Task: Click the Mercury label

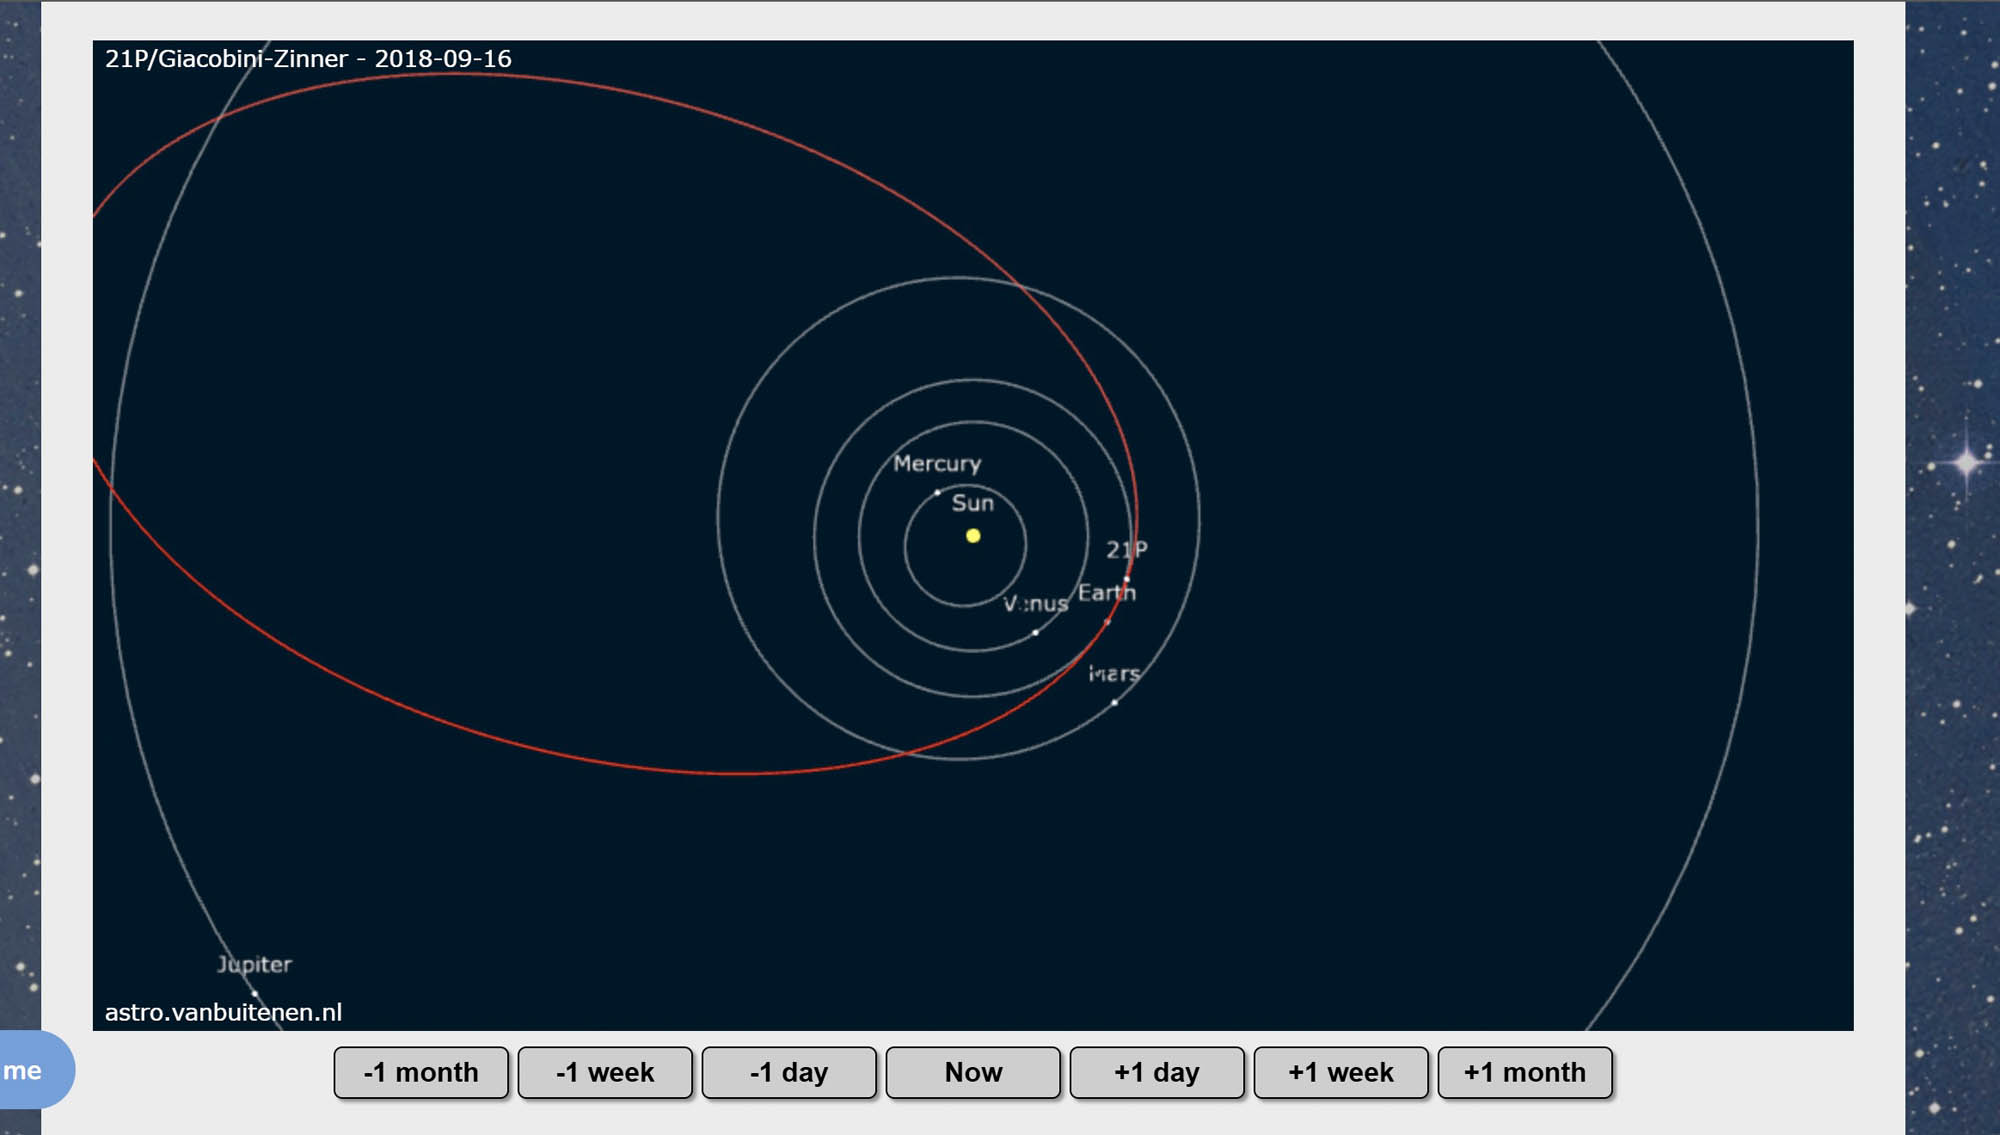Action: point(937,464)
